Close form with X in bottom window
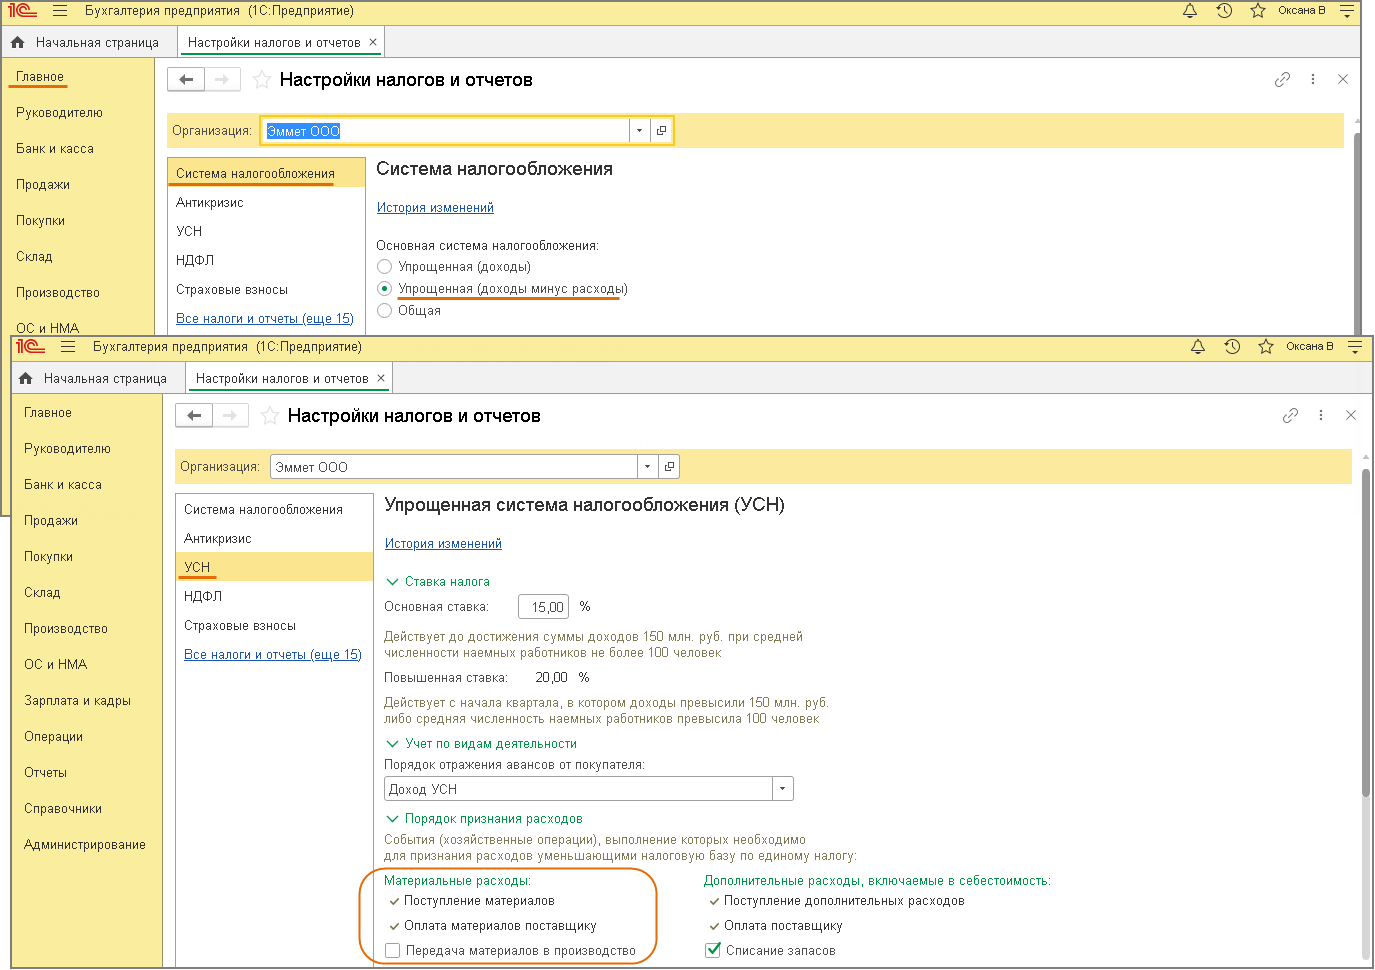Screen dimensions: 1375x970 1351,415
